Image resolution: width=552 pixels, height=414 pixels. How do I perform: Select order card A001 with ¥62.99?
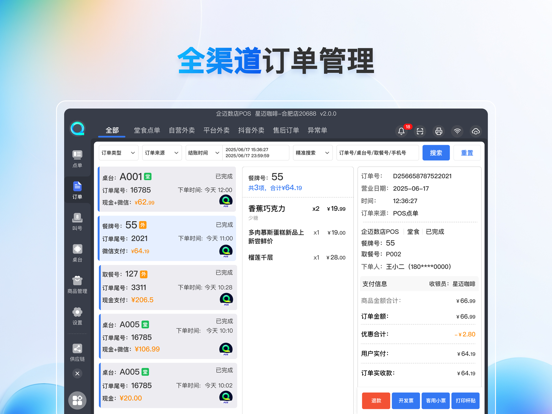click(168, 189)
